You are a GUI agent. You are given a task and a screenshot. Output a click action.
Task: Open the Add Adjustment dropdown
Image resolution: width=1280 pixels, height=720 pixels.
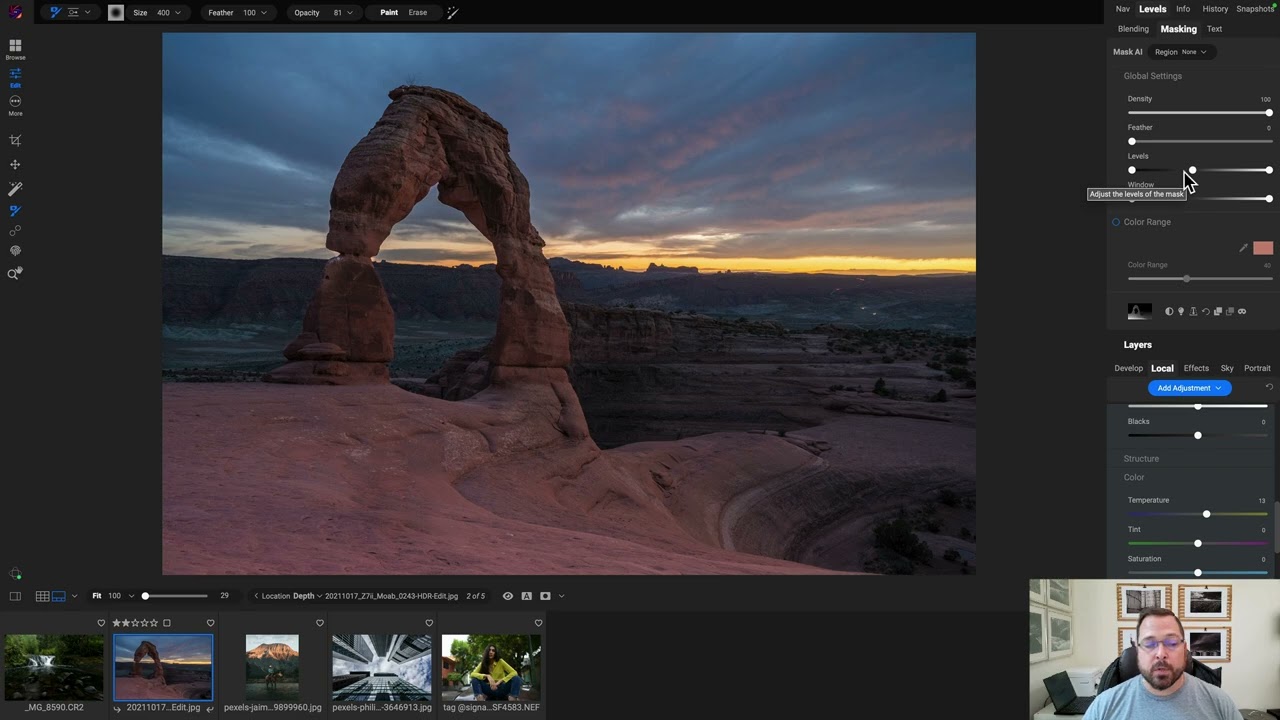[x=1189, y=388]
